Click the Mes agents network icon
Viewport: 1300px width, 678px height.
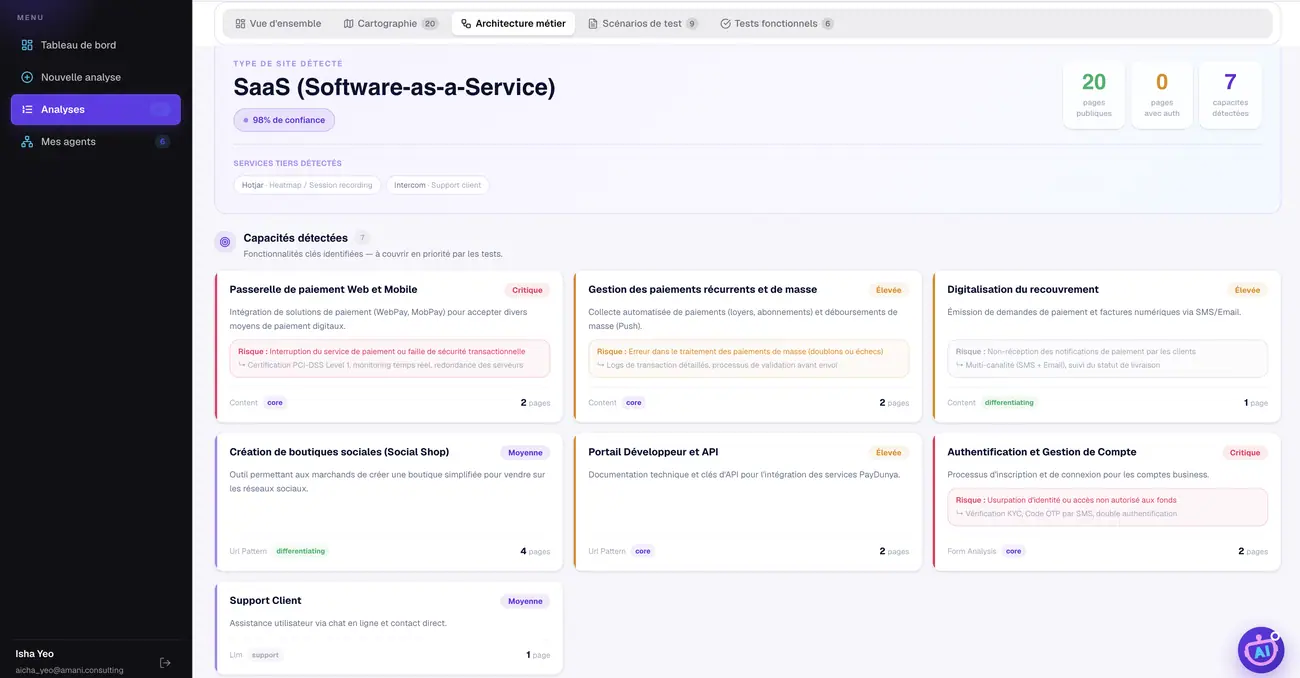click(x=27, y=141)
